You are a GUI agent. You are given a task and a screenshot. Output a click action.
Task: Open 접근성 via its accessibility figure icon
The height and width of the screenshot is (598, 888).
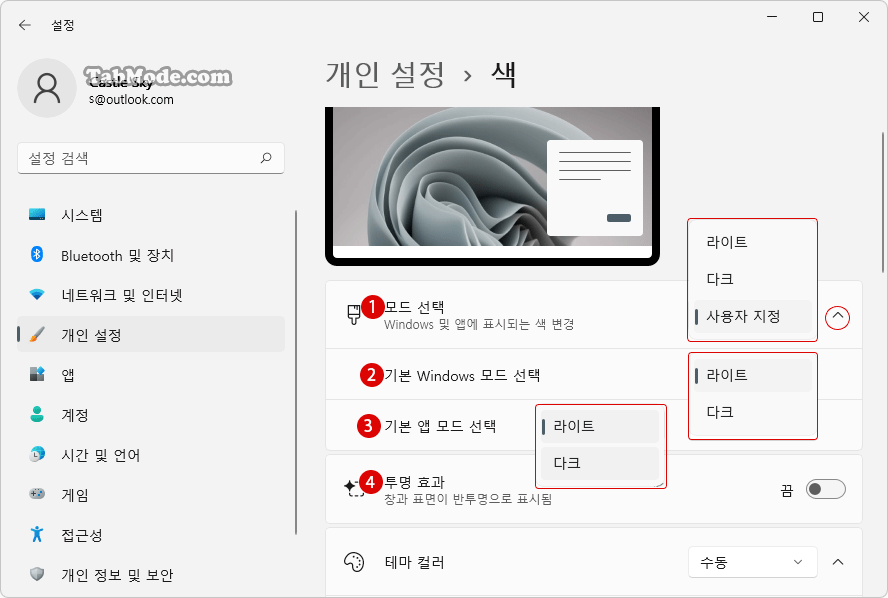[37, 534]
